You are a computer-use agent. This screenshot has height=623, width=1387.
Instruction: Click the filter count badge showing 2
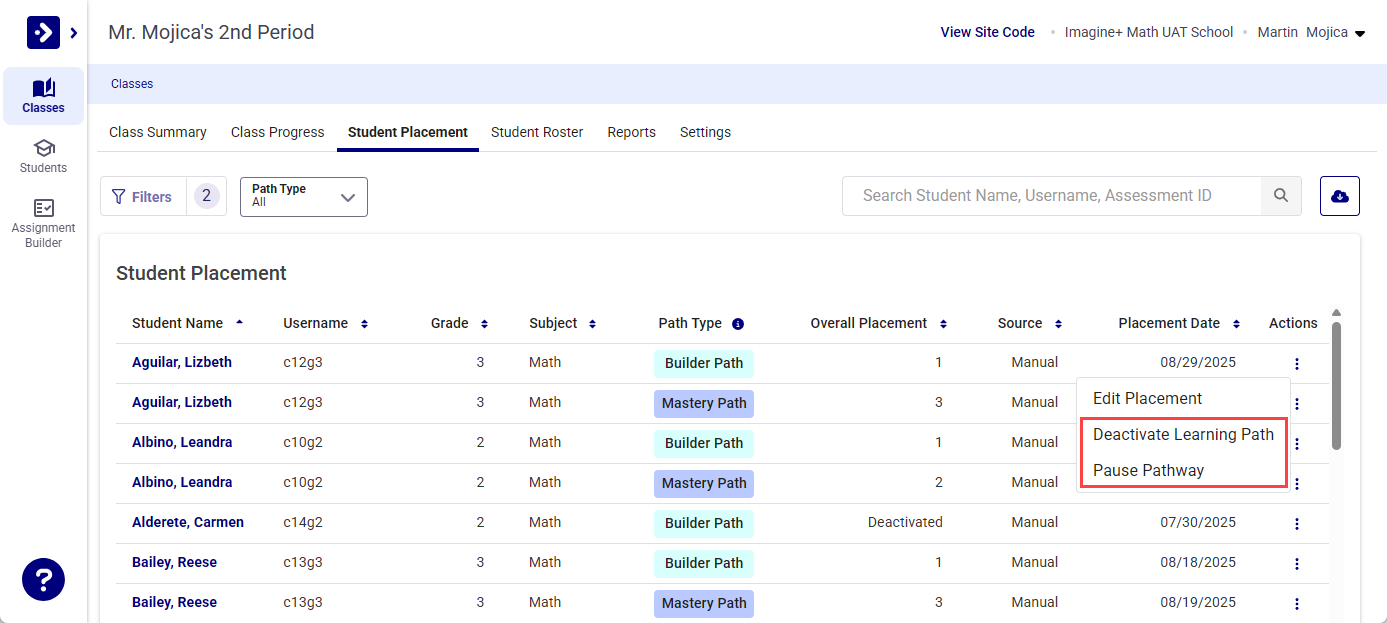tap(207, 196)
